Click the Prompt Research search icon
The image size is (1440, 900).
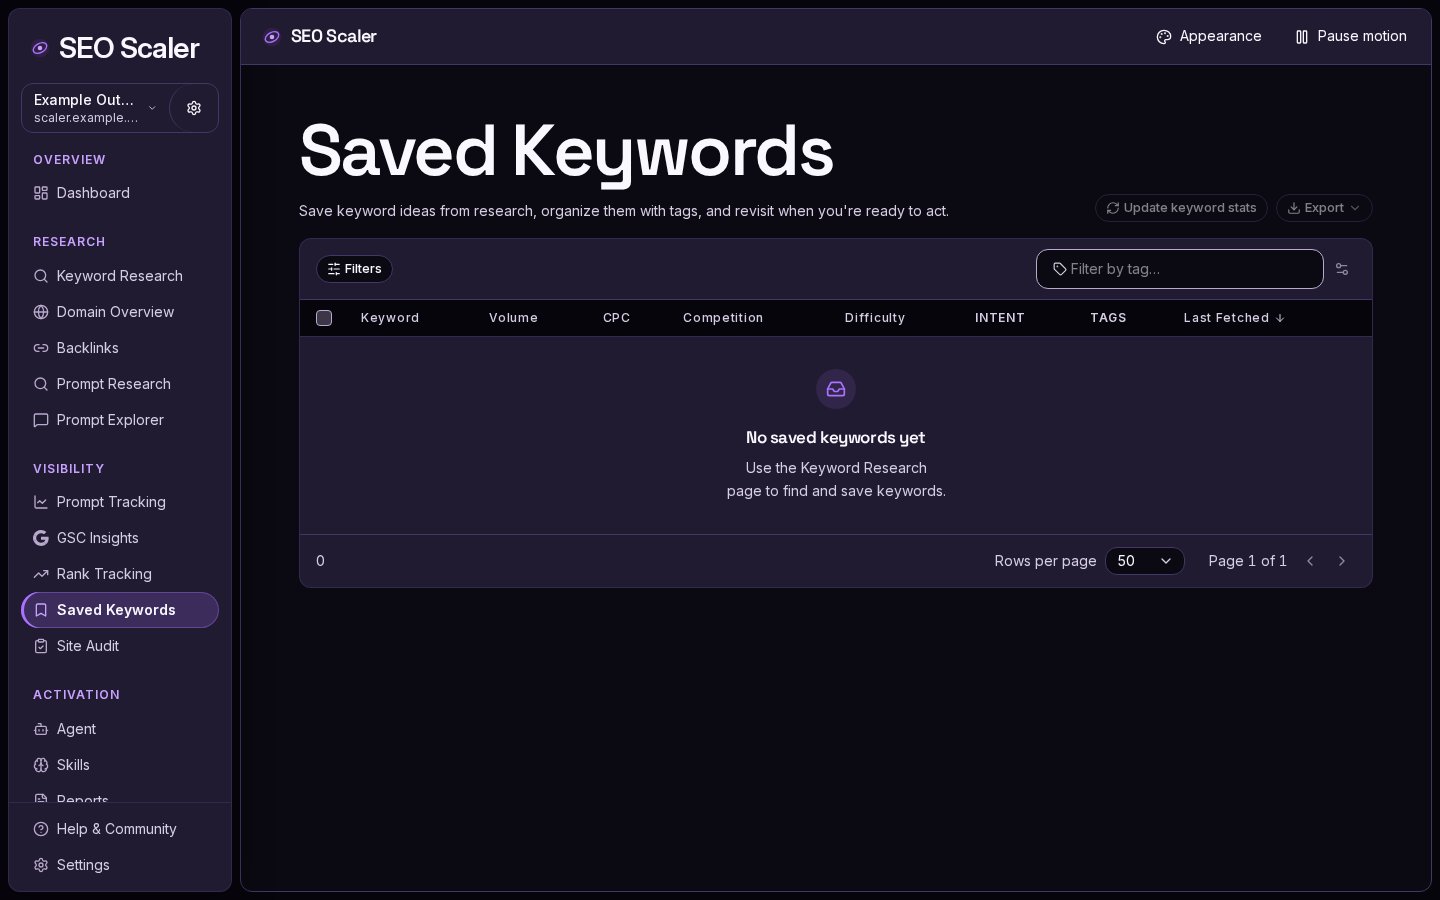click(41, 384)
